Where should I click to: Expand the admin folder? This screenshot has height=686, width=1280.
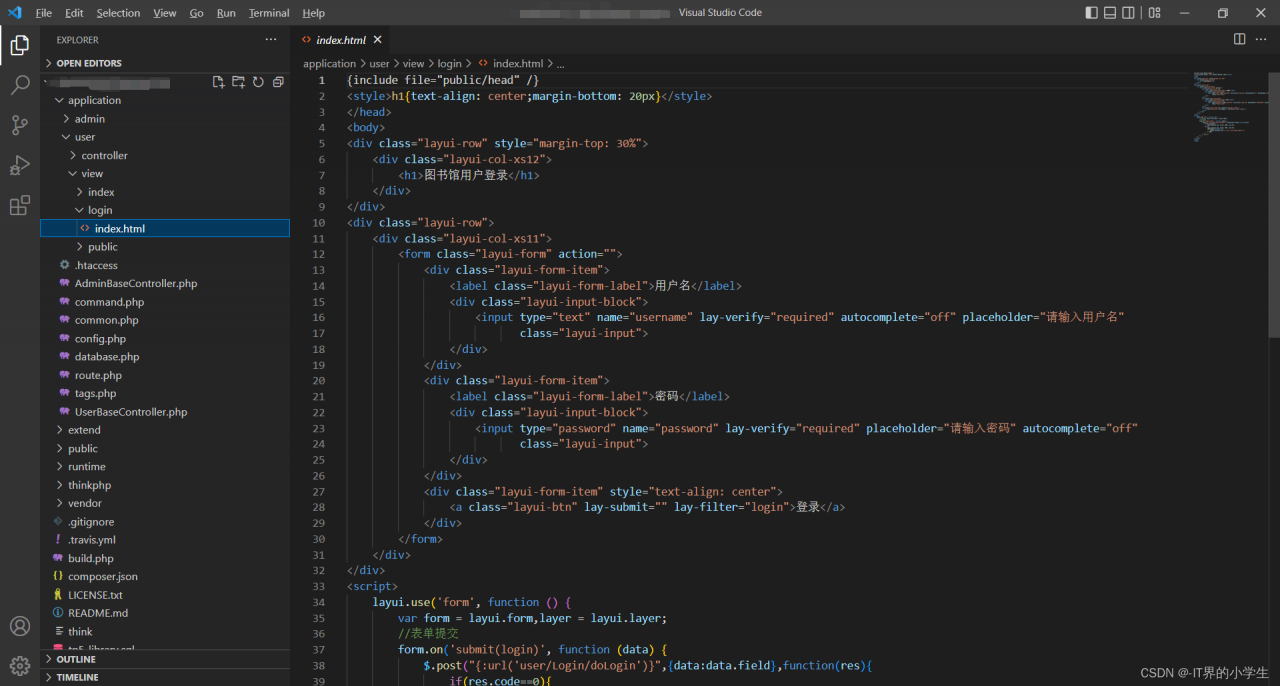pyautogui.click(x=89, y=119)
